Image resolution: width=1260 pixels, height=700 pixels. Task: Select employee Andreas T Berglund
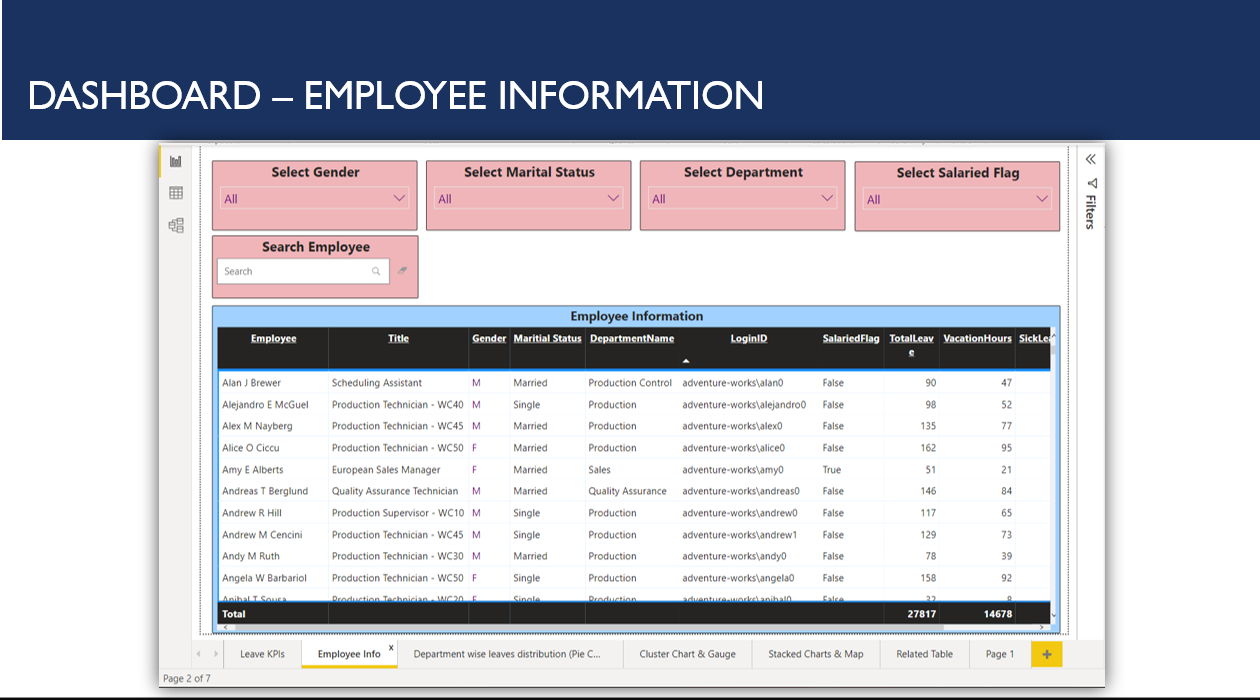point(265,491)
